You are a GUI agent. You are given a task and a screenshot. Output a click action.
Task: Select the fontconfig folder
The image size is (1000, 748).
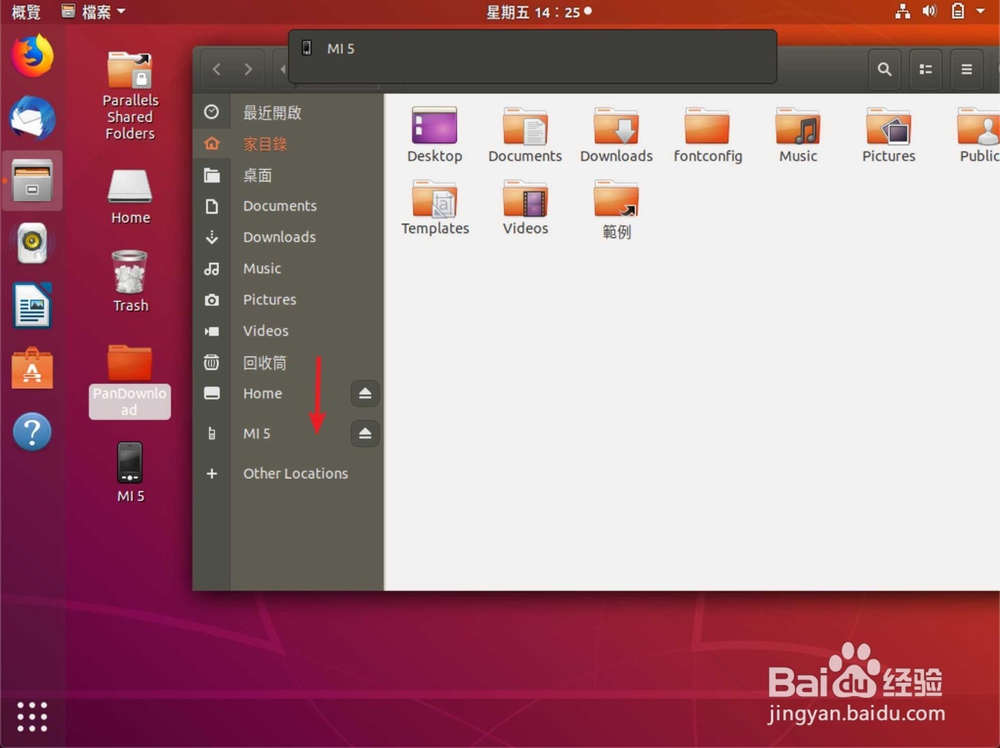[x=707, y=135]
